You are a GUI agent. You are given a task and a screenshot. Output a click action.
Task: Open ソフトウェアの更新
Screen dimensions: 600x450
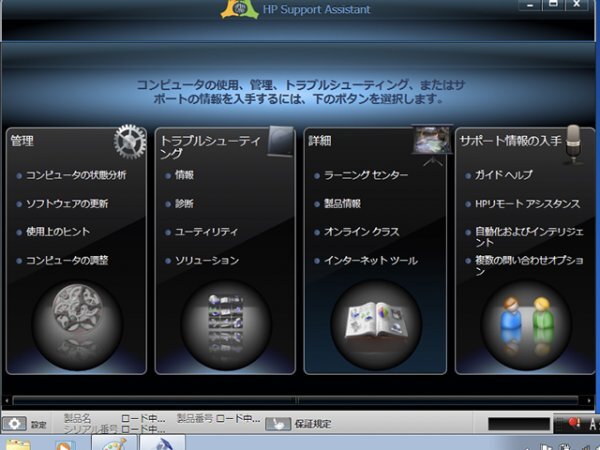(x=67, y=204)
